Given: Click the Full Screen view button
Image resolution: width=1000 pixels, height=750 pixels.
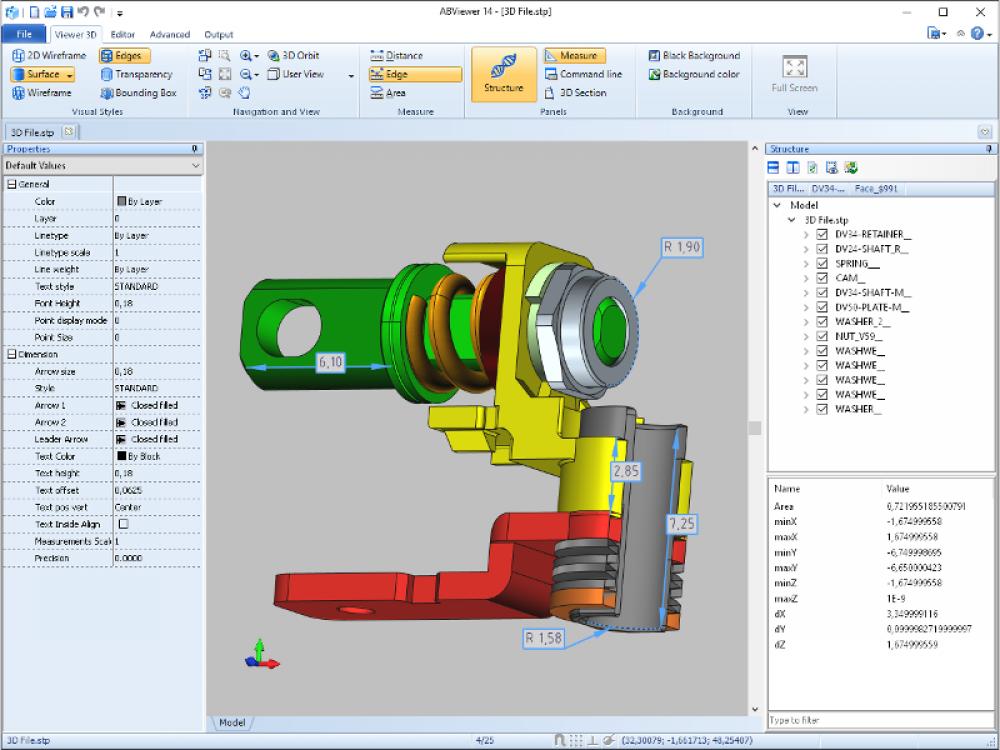Looking at the screenshot, I should [x=795, y=68].
